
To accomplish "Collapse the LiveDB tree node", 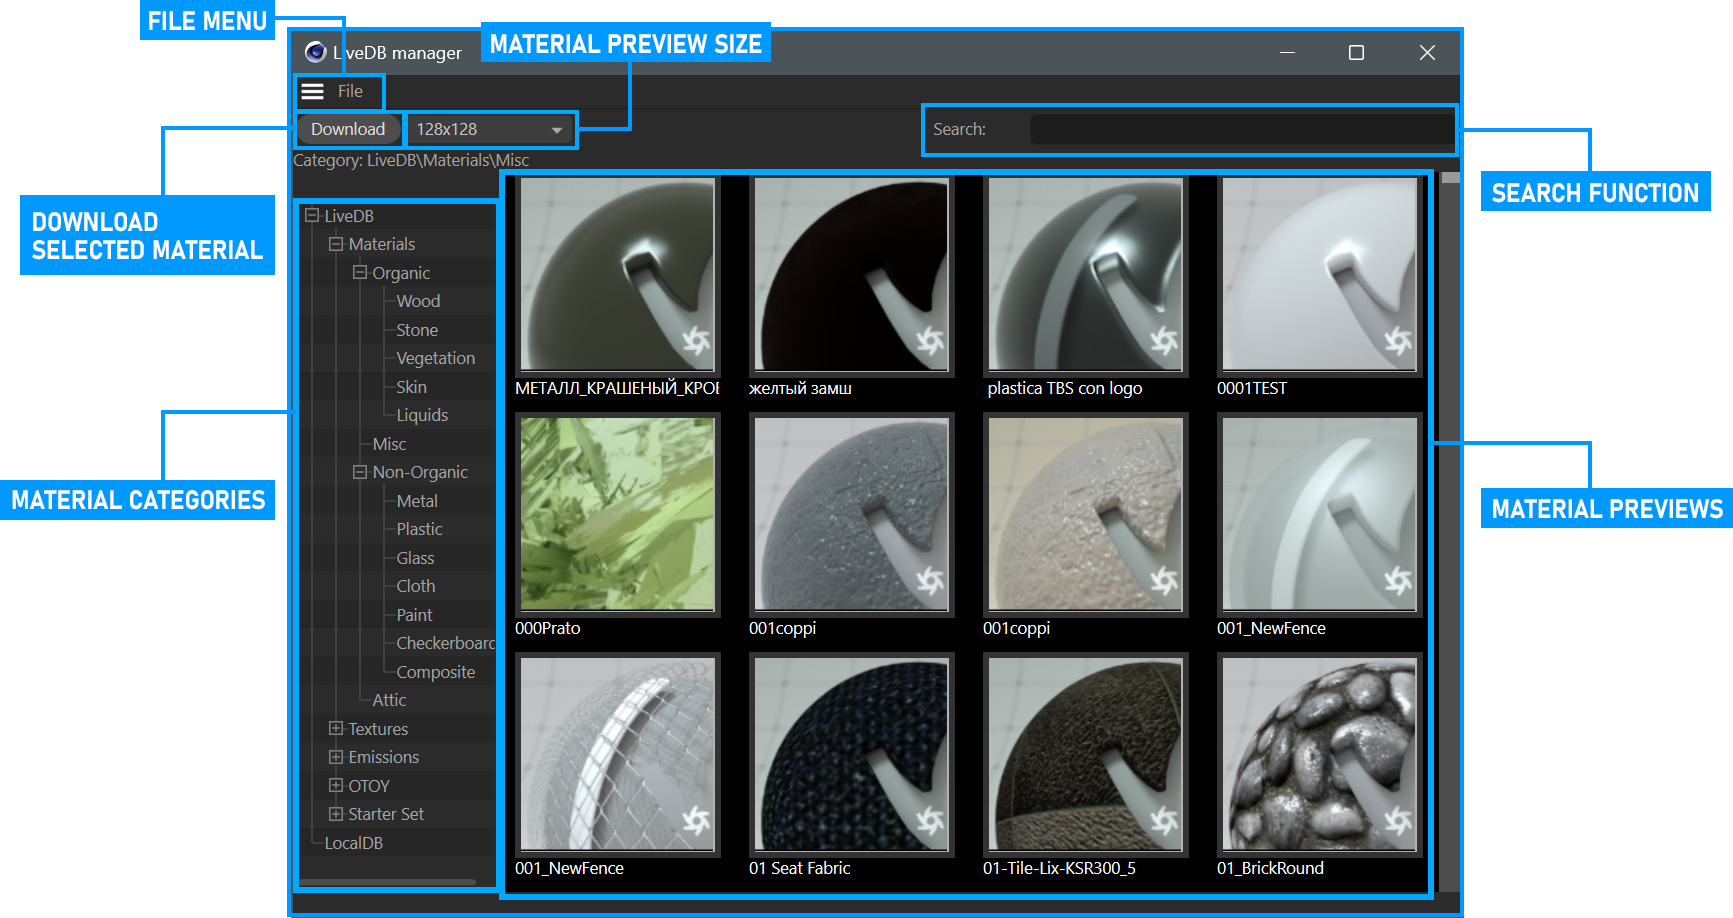I will pyautogui.click(x=312, y=216).
